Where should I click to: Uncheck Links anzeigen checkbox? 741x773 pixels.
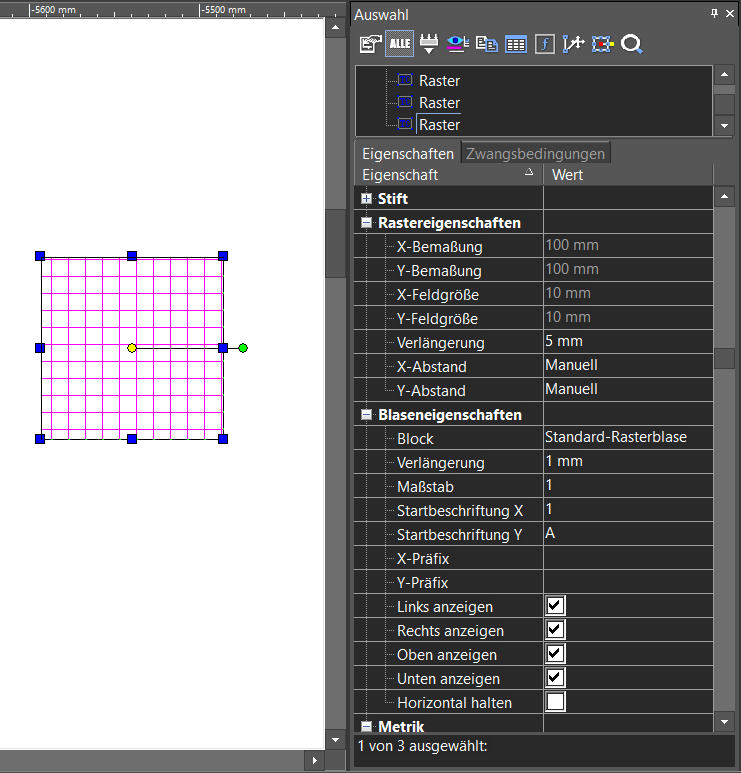555,605
